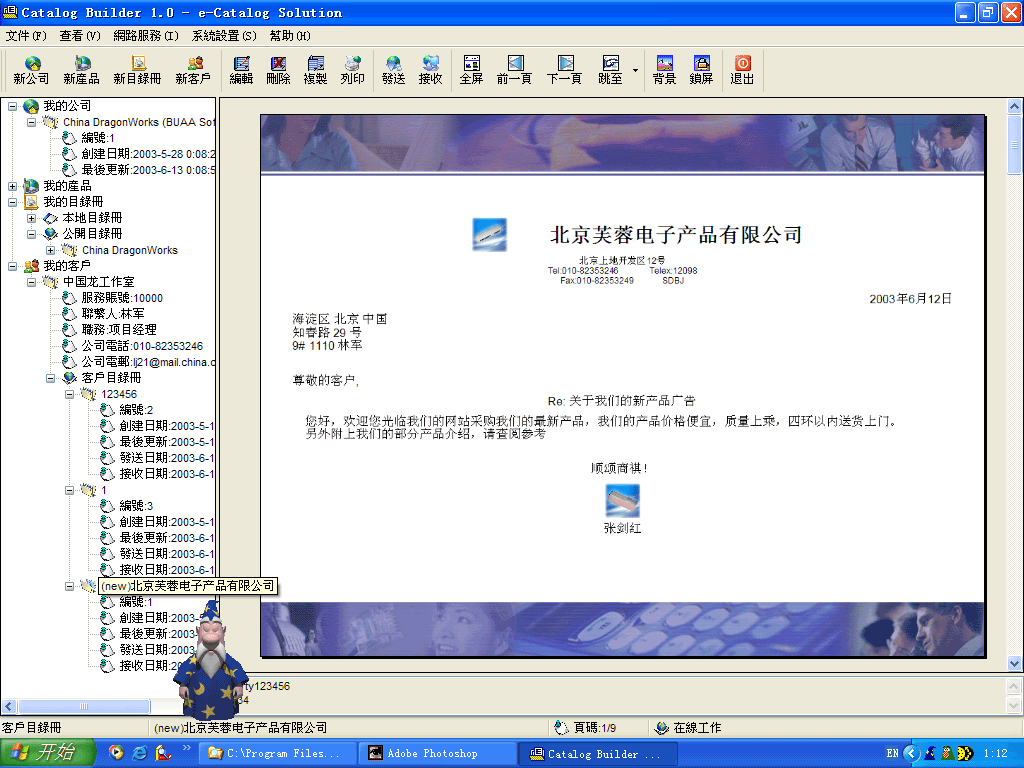
Task: Click the 新產品 (new product) toolbar icon
Action: [x=82, y=70]
